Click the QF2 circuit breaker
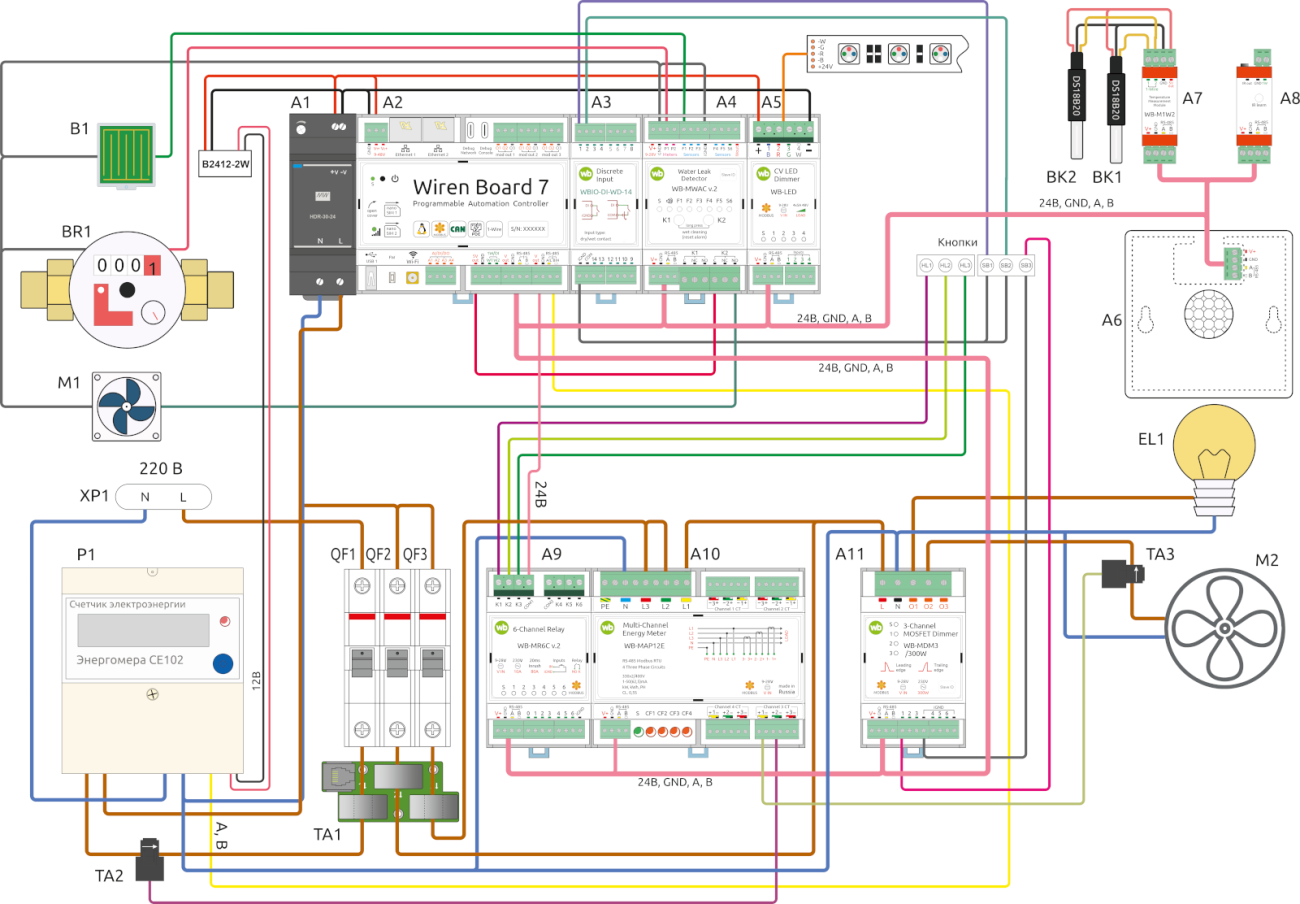1300x904 pixels. coord(399,660)
